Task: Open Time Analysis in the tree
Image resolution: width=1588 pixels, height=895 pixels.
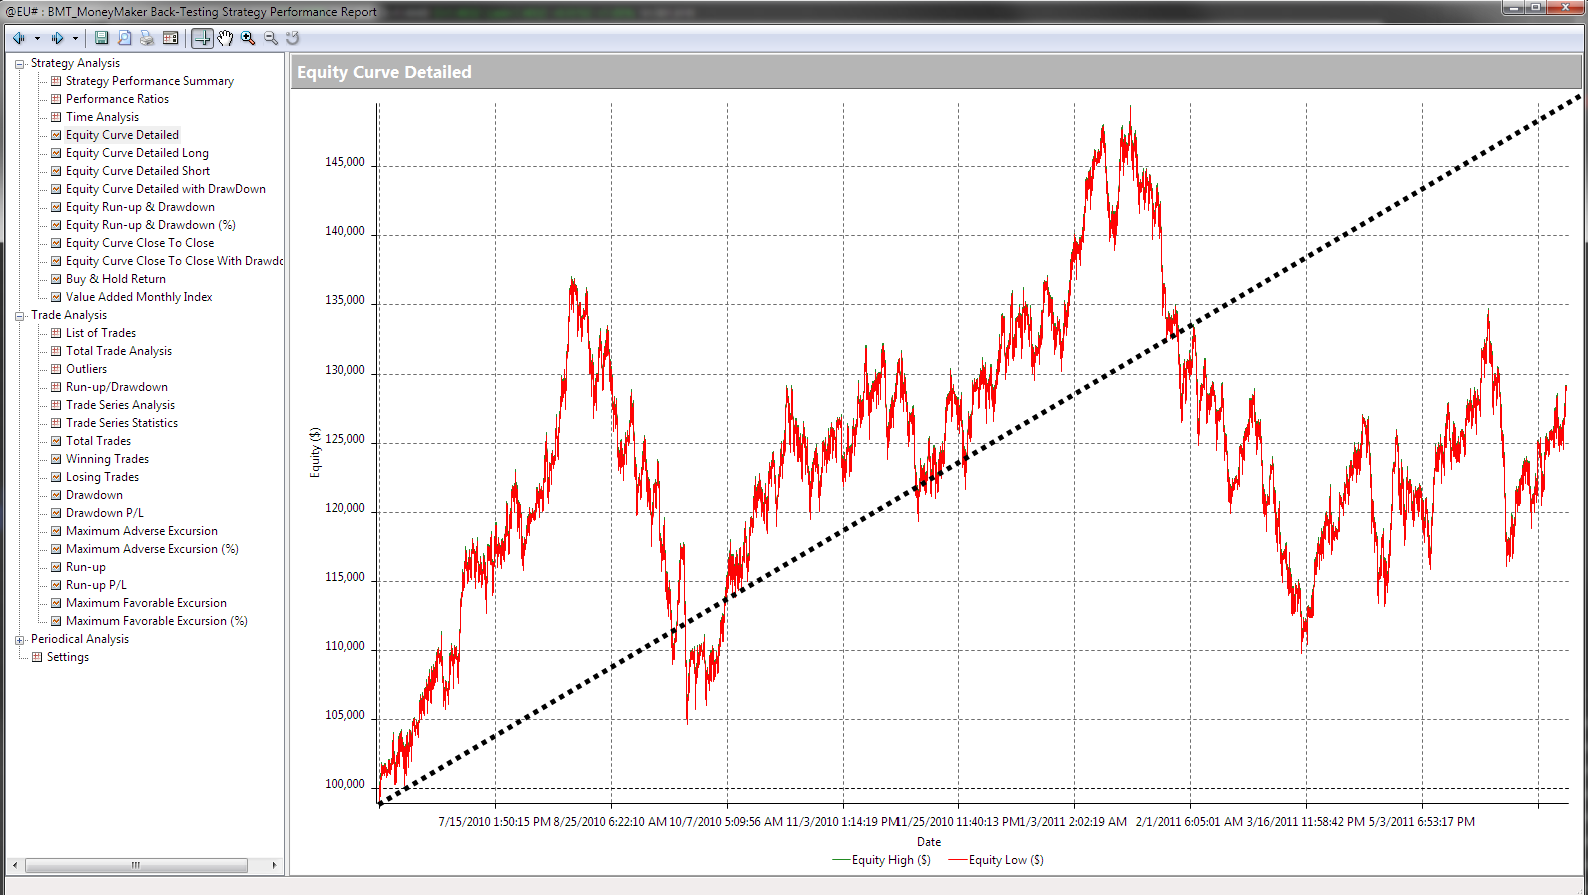Action: (x=102, y=117)
